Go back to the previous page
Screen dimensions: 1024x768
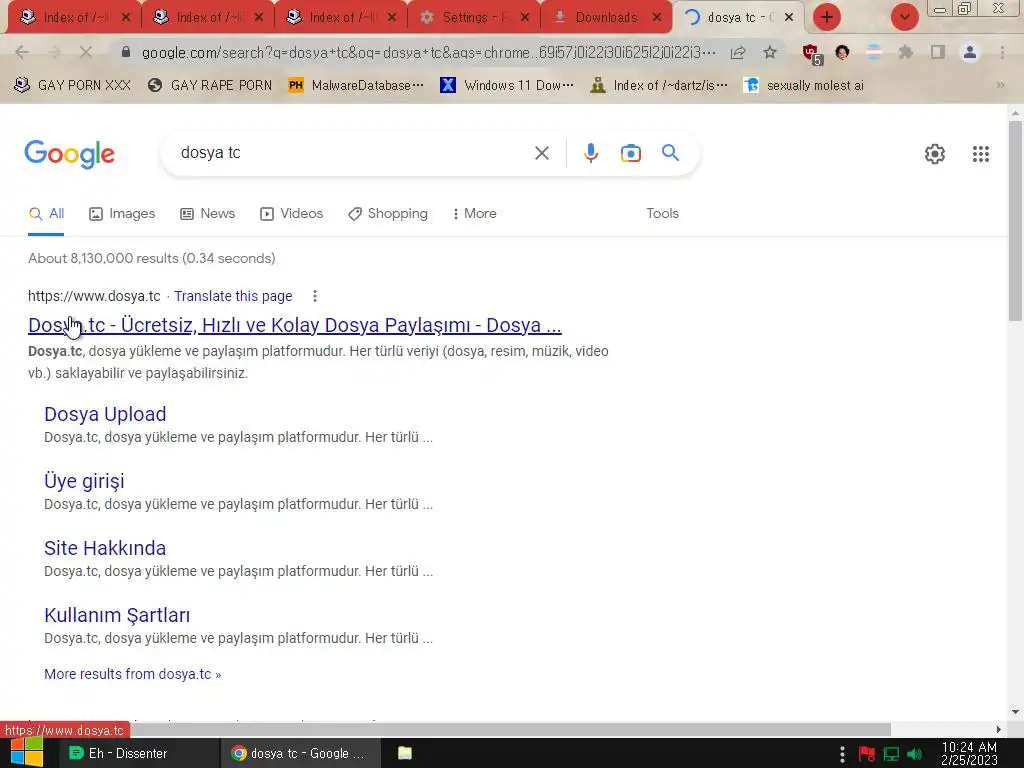(x=22, y=52)
